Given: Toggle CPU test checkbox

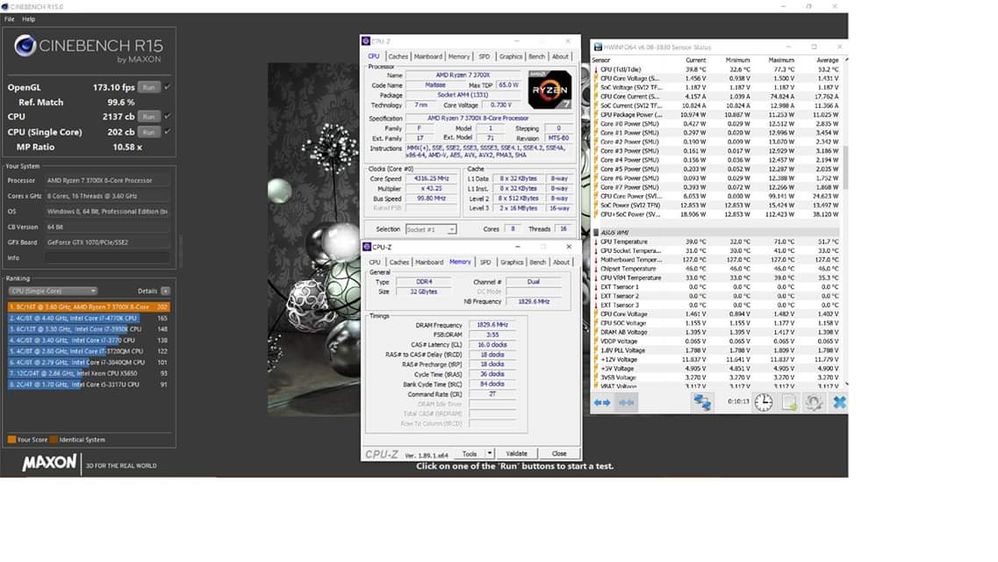Looking at the screenshot, I should click(167, 116).
